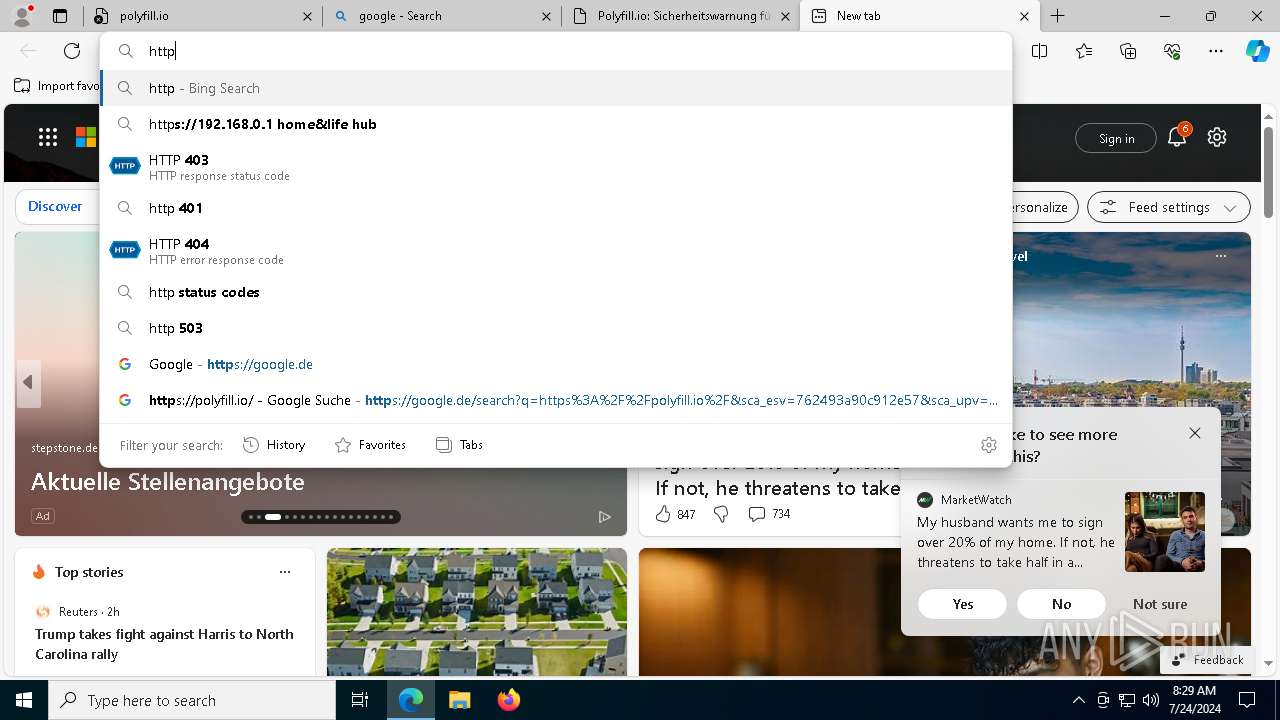
Task: Click the browser refresh icon
Action: click(x=72, y=51)
